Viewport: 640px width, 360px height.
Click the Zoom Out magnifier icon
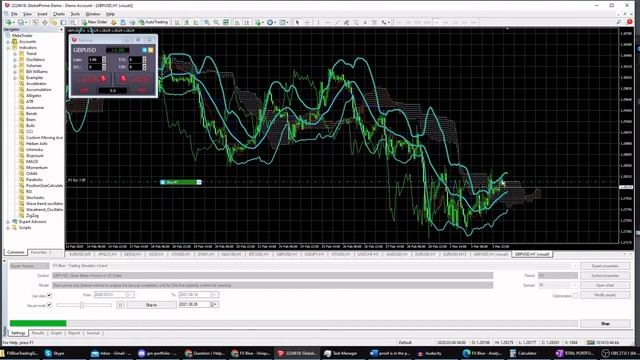point(216,22)
